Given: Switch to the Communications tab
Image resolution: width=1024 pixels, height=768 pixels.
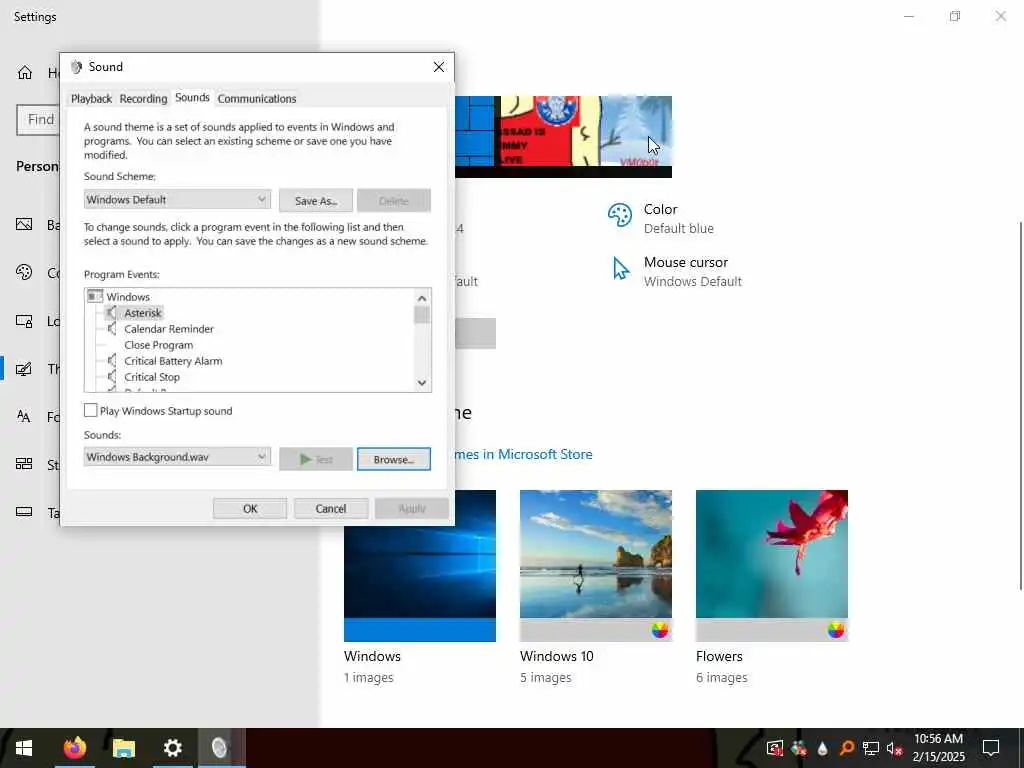Looking at the screenshot, I should pos(257,99).
